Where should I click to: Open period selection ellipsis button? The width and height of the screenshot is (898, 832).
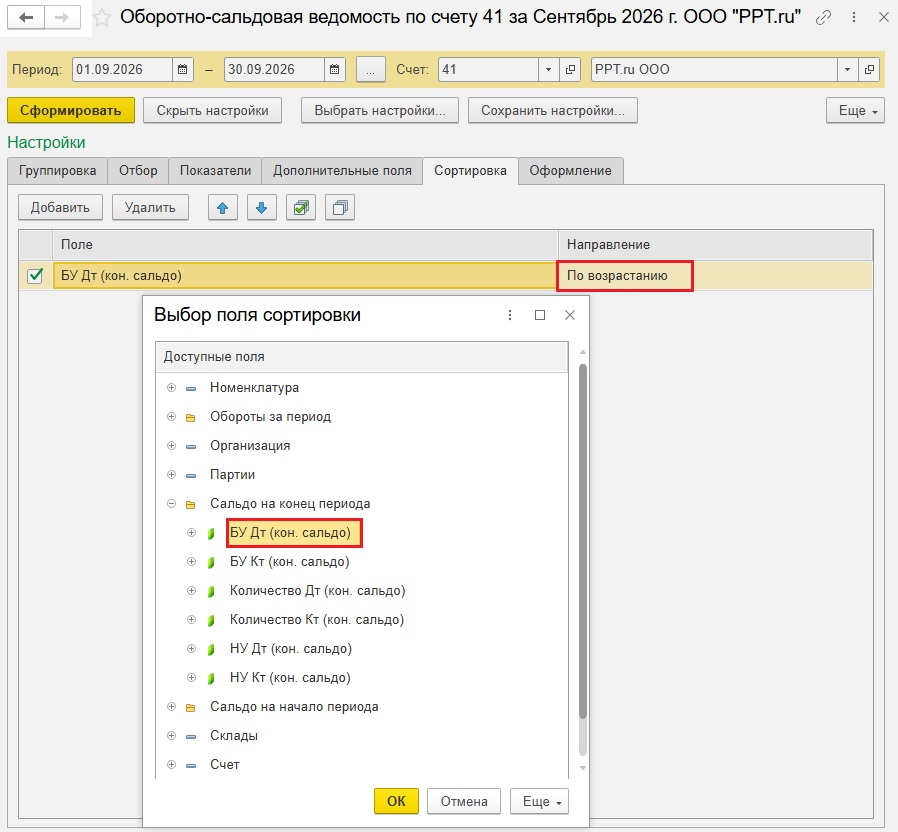[x=371, y=69]
